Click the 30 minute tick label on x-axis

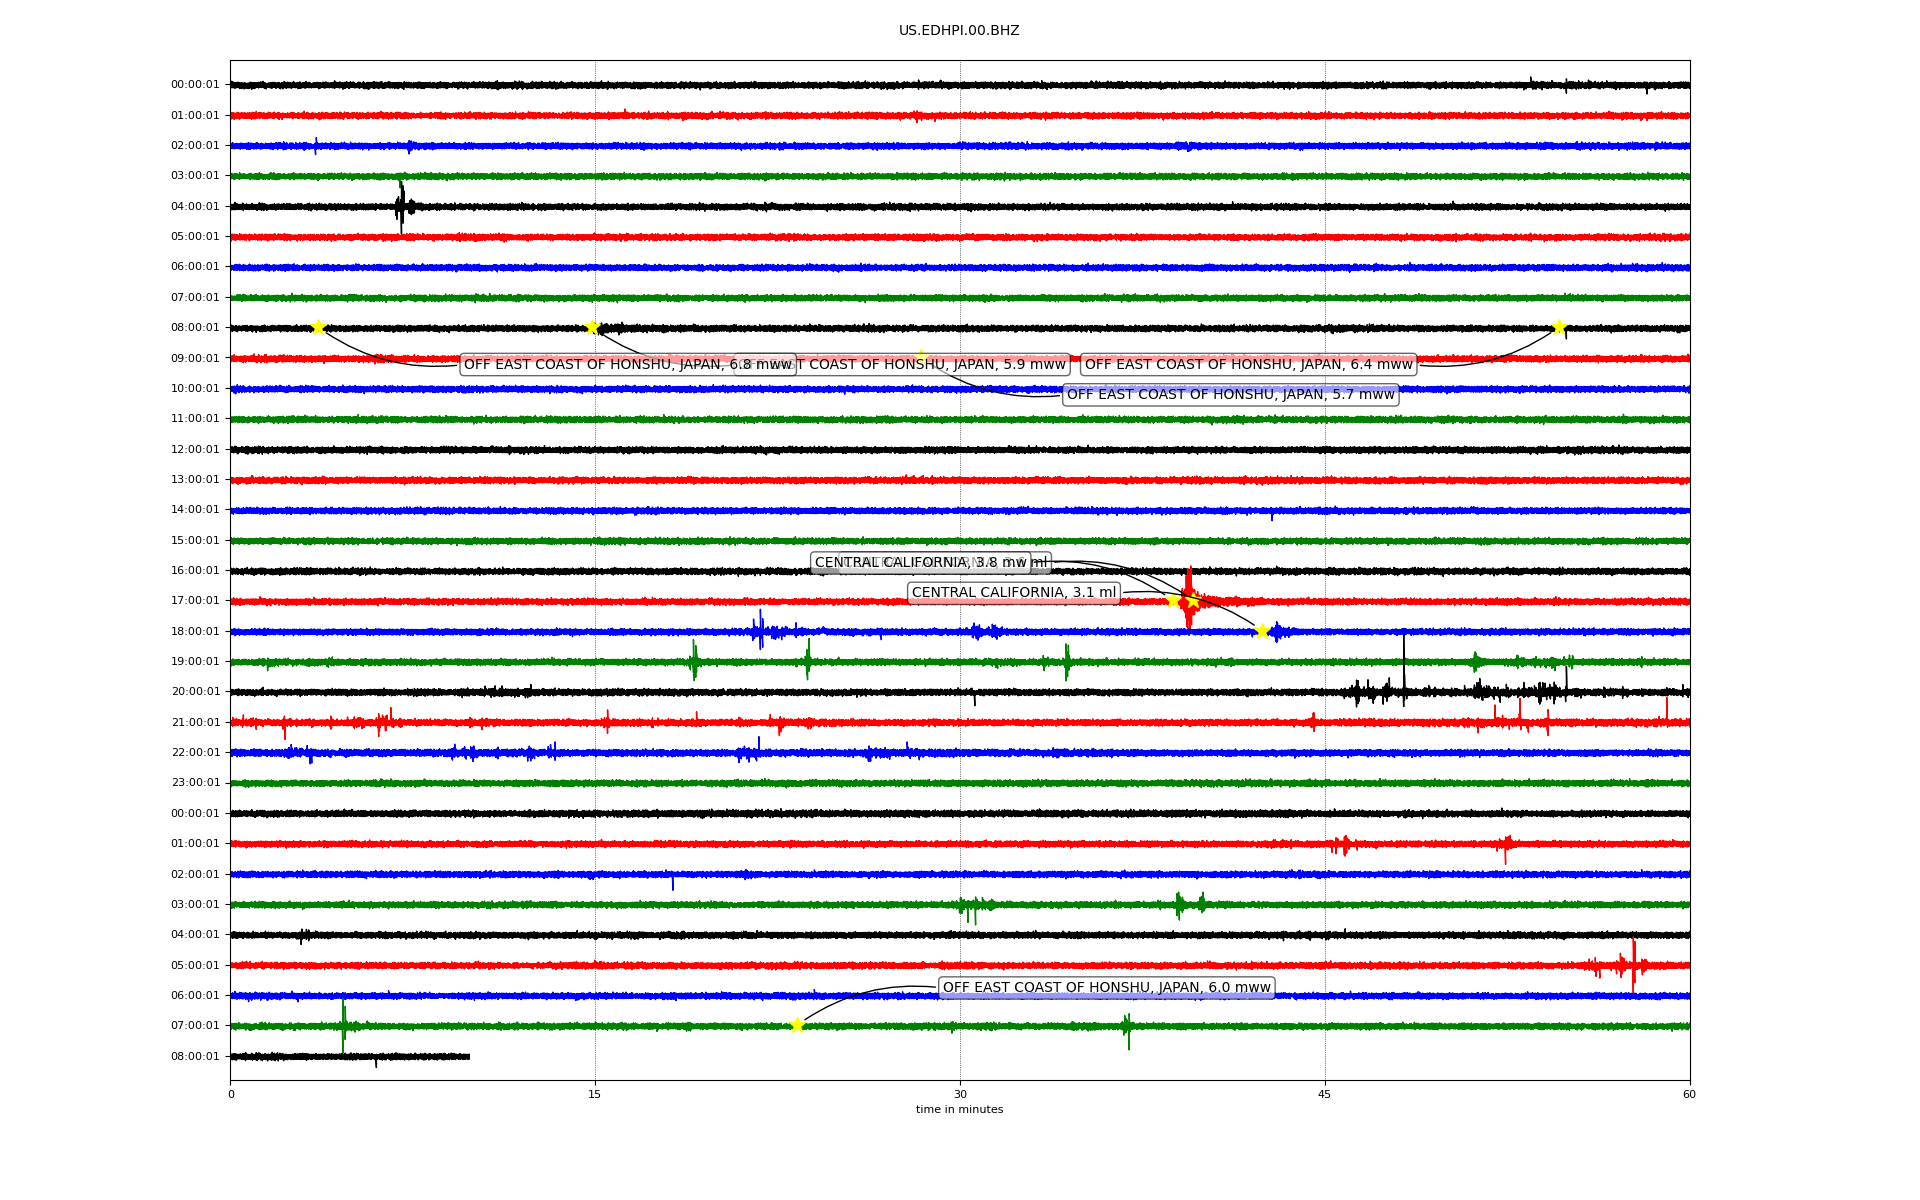(x=959, y=1094)
